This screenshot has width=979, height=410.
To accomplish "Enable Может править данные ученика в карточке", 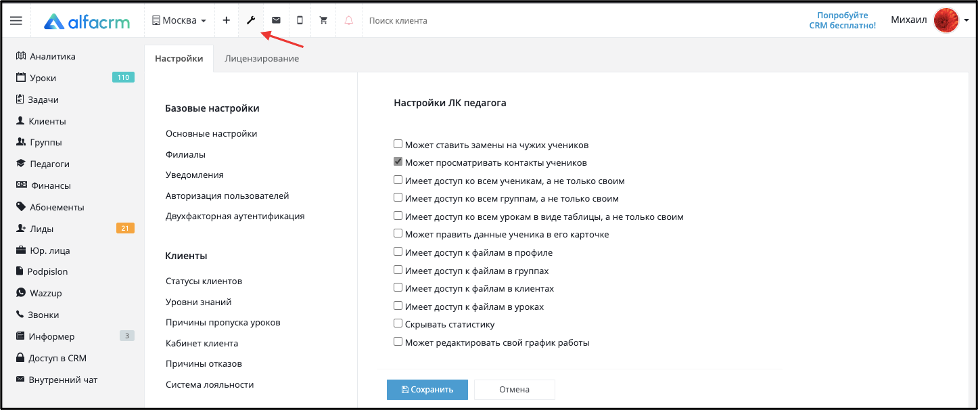I will tap(398, 235).
